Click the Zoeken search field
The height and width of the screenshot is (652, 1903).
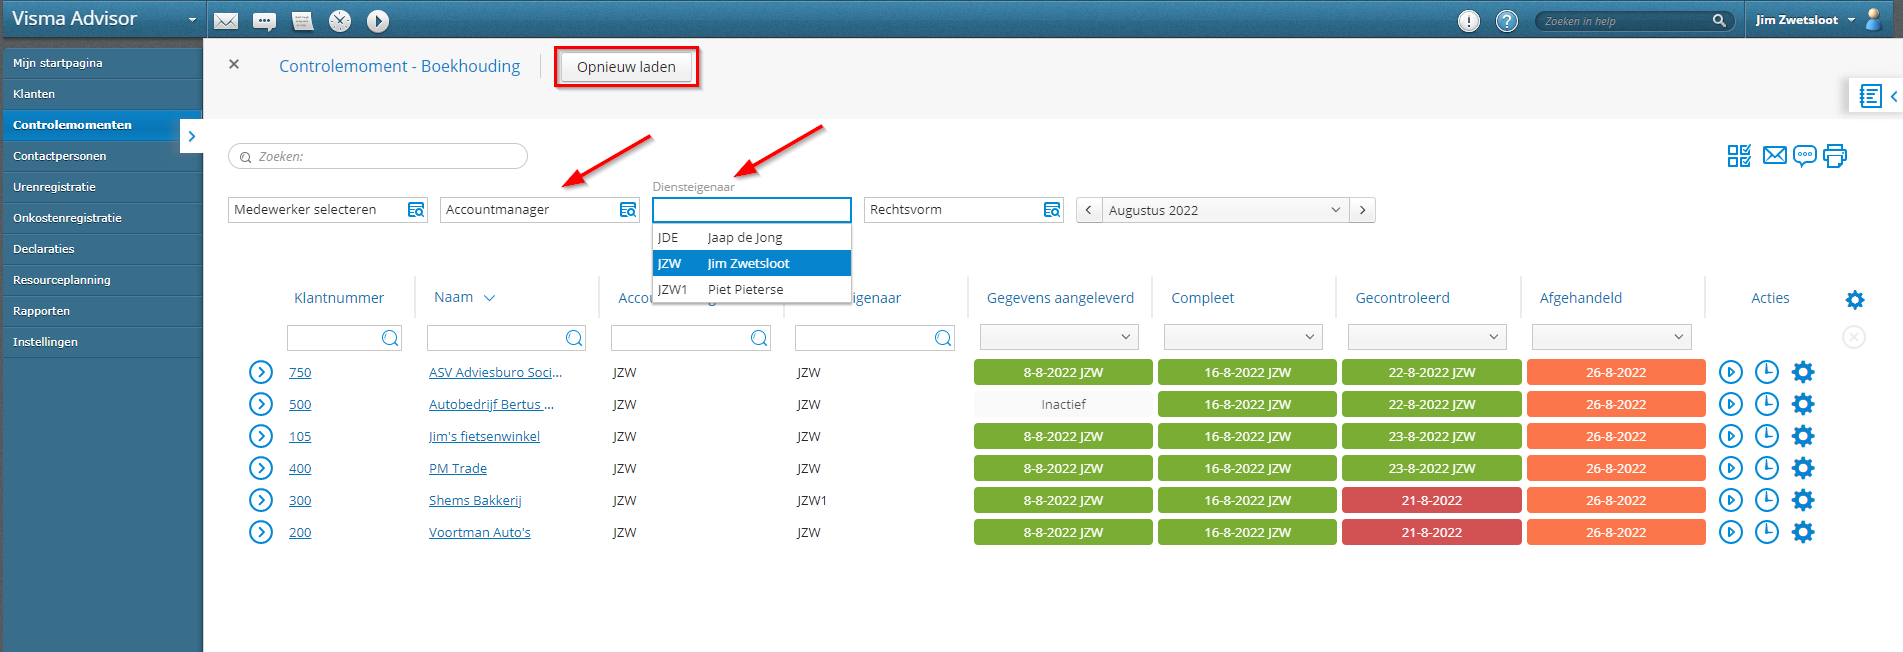378,156
